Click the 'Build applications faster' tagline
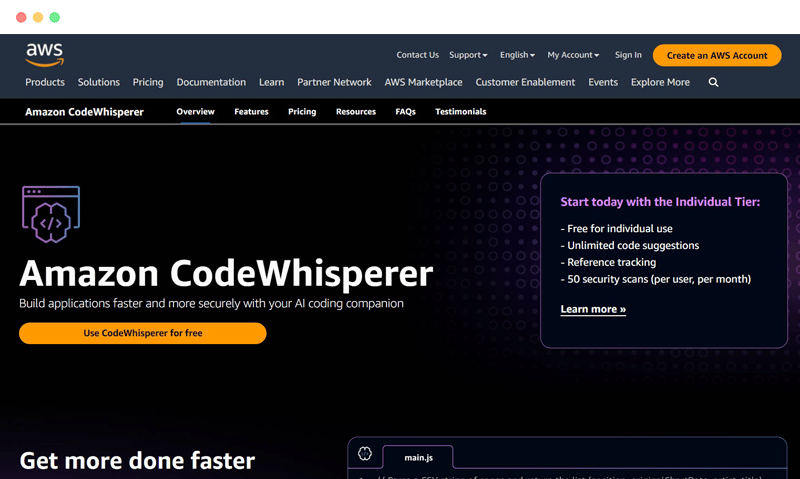Screen dimensions: 800x479 coord(211,304)
